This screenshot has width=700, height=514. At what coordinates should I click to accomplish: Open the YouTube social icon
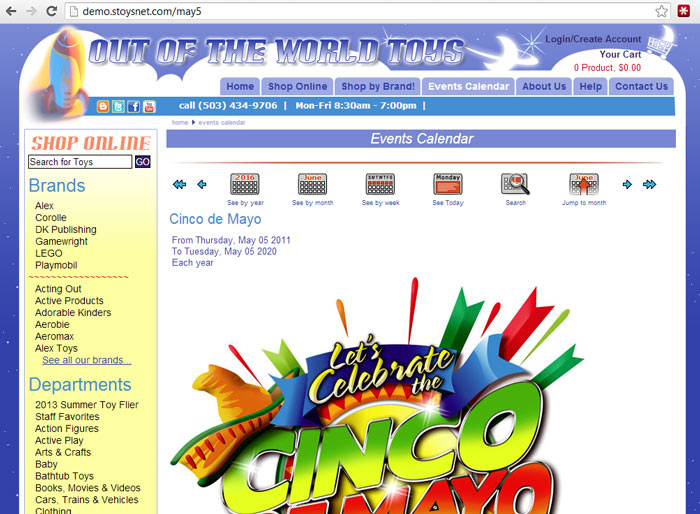click(x=149, y=106)
